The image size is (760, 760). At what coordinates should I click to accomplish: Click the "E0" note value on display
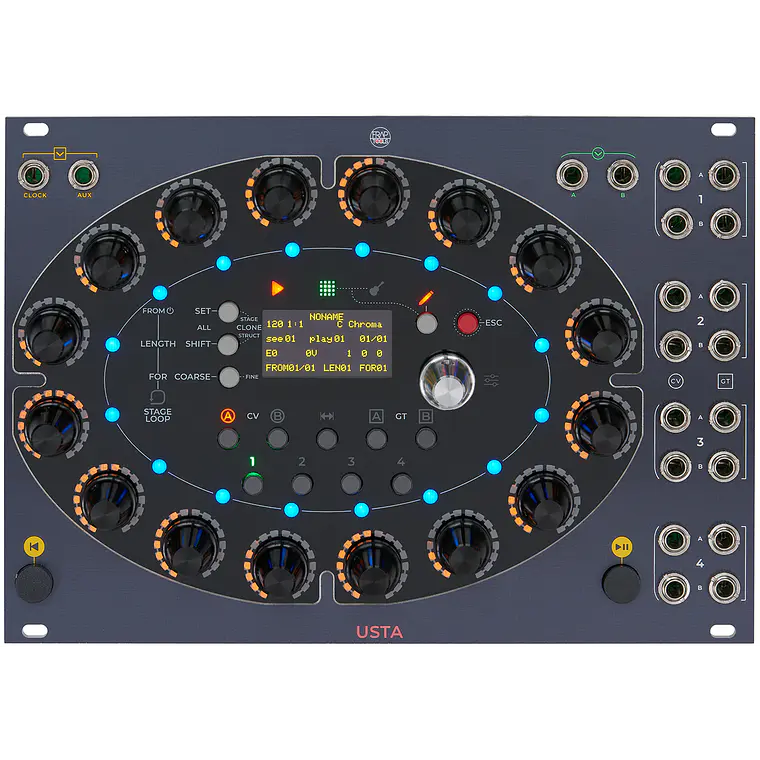point(271,353)
